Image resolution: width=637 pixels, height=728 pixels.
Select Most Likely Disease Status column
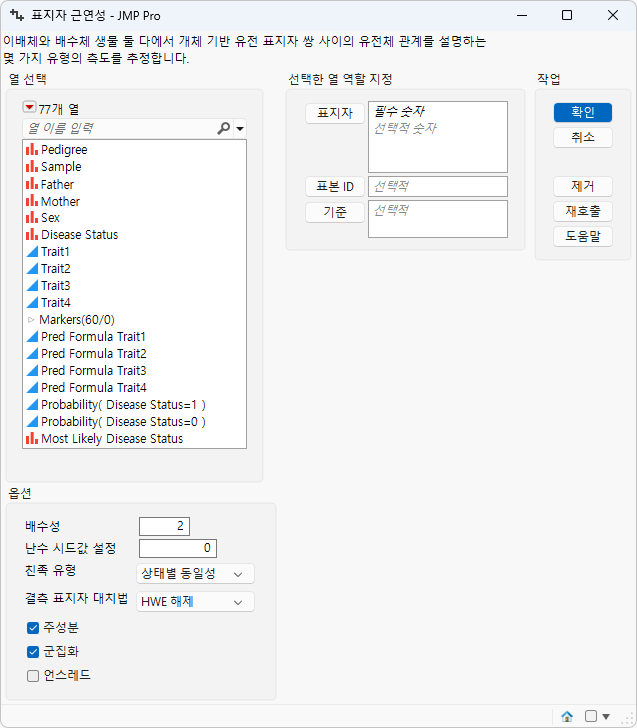pyautogui.click(x=112, y=438)
